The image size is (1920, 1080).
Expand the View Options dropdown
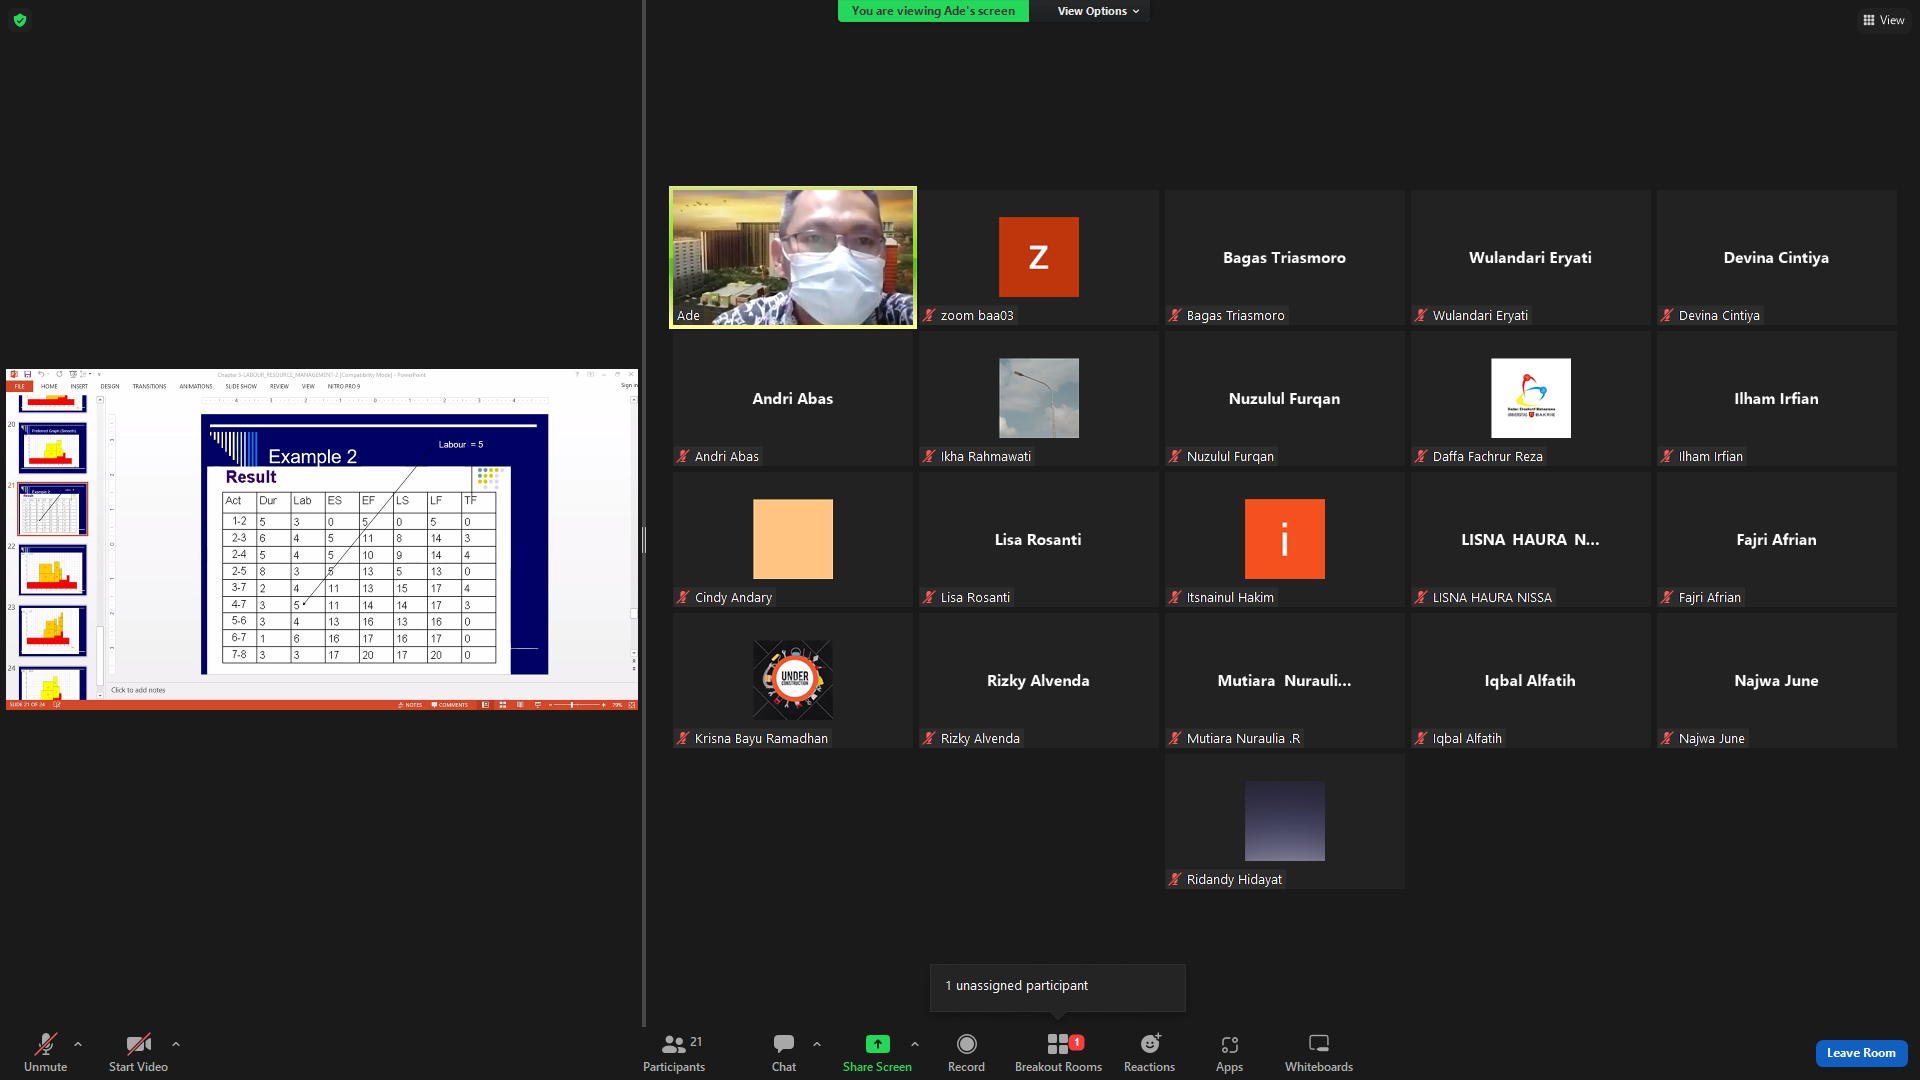pyautogui.click(x=1098, y=11)
